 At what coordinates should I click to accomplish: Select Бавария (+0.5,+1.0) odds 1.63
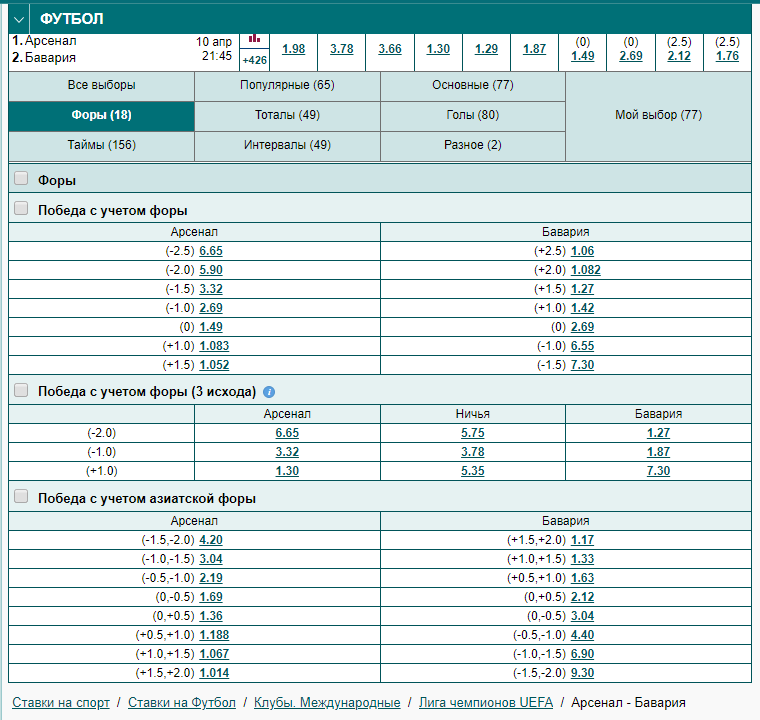(582, 578)
